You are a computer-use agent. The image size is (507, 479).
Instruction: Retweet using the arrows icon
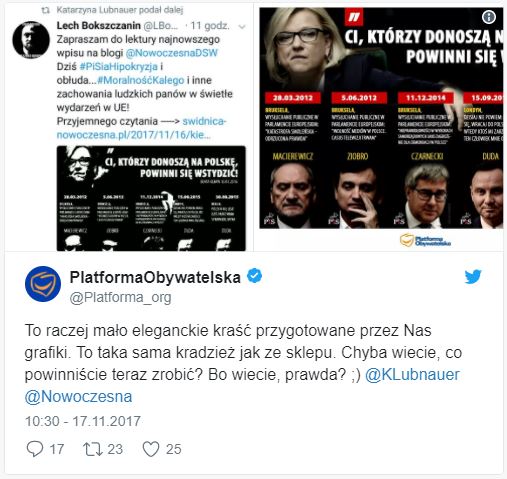click(x=93, y=449)
